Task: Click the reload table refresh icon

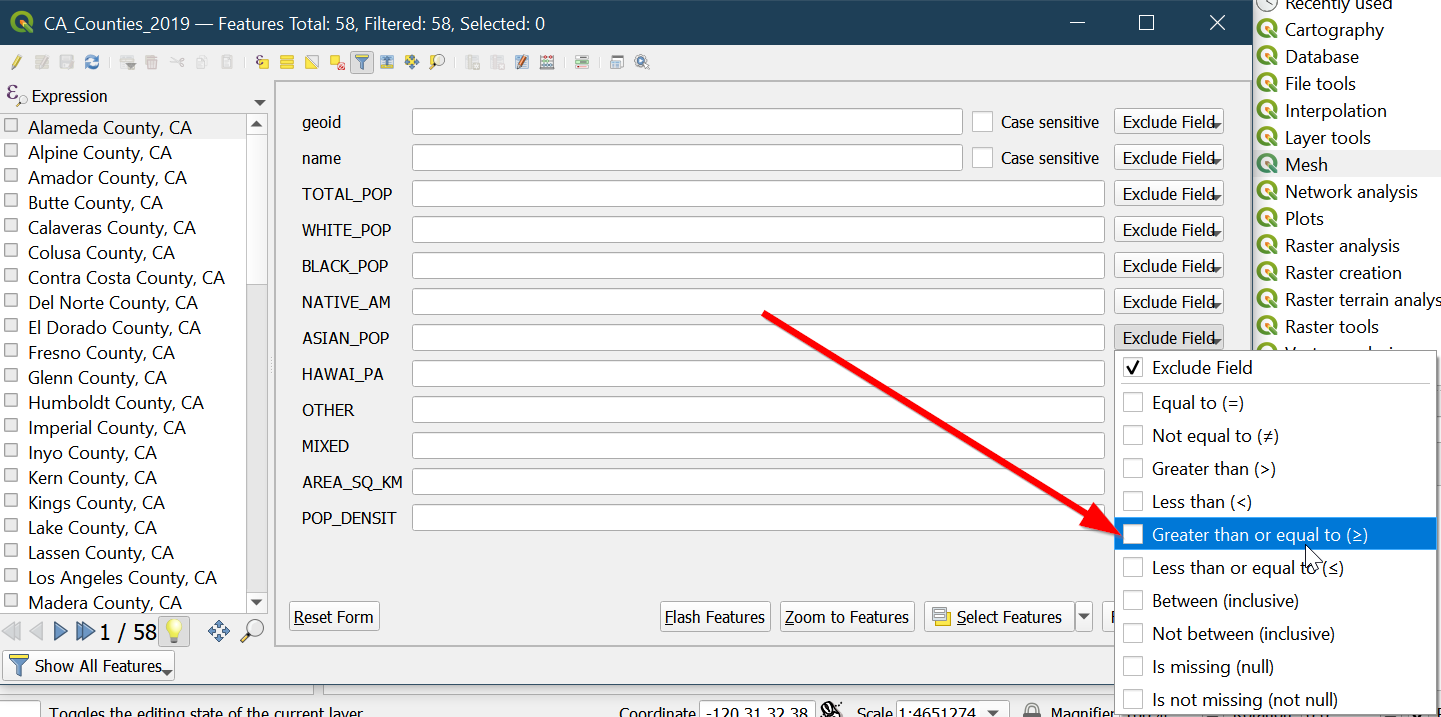Action: [92, 62]
